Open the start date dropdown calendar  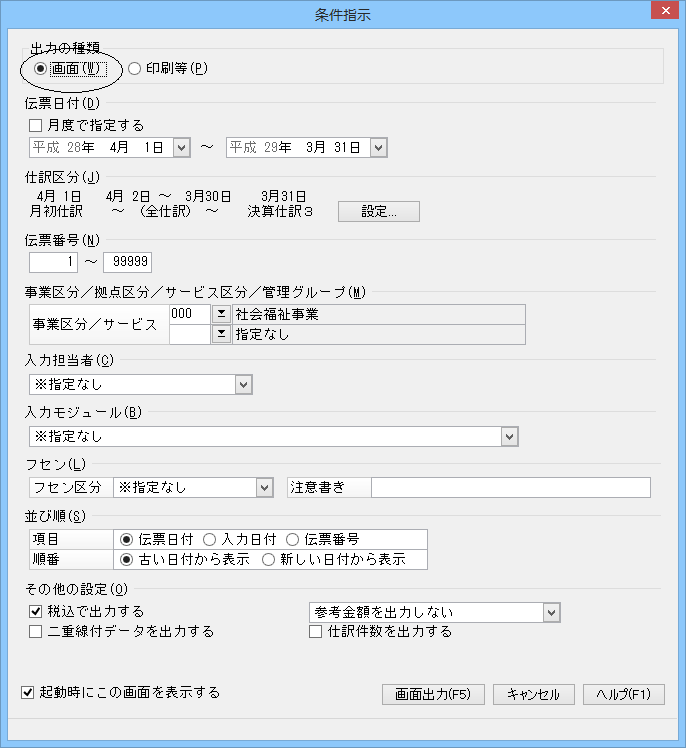coord(181,148)
